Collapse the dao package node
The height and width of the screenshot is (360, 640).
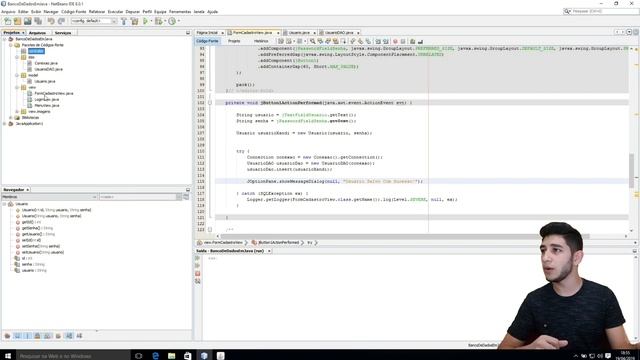coord(17,57)
